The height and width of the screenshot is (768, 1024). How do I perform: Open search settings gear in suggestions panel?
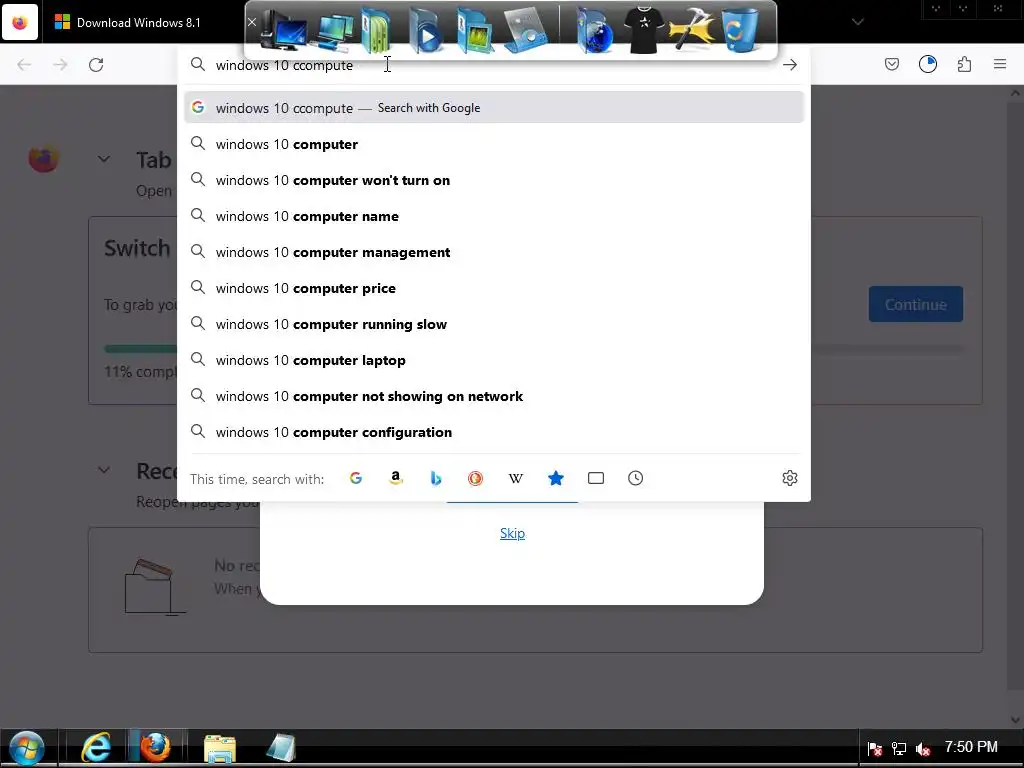790,478
